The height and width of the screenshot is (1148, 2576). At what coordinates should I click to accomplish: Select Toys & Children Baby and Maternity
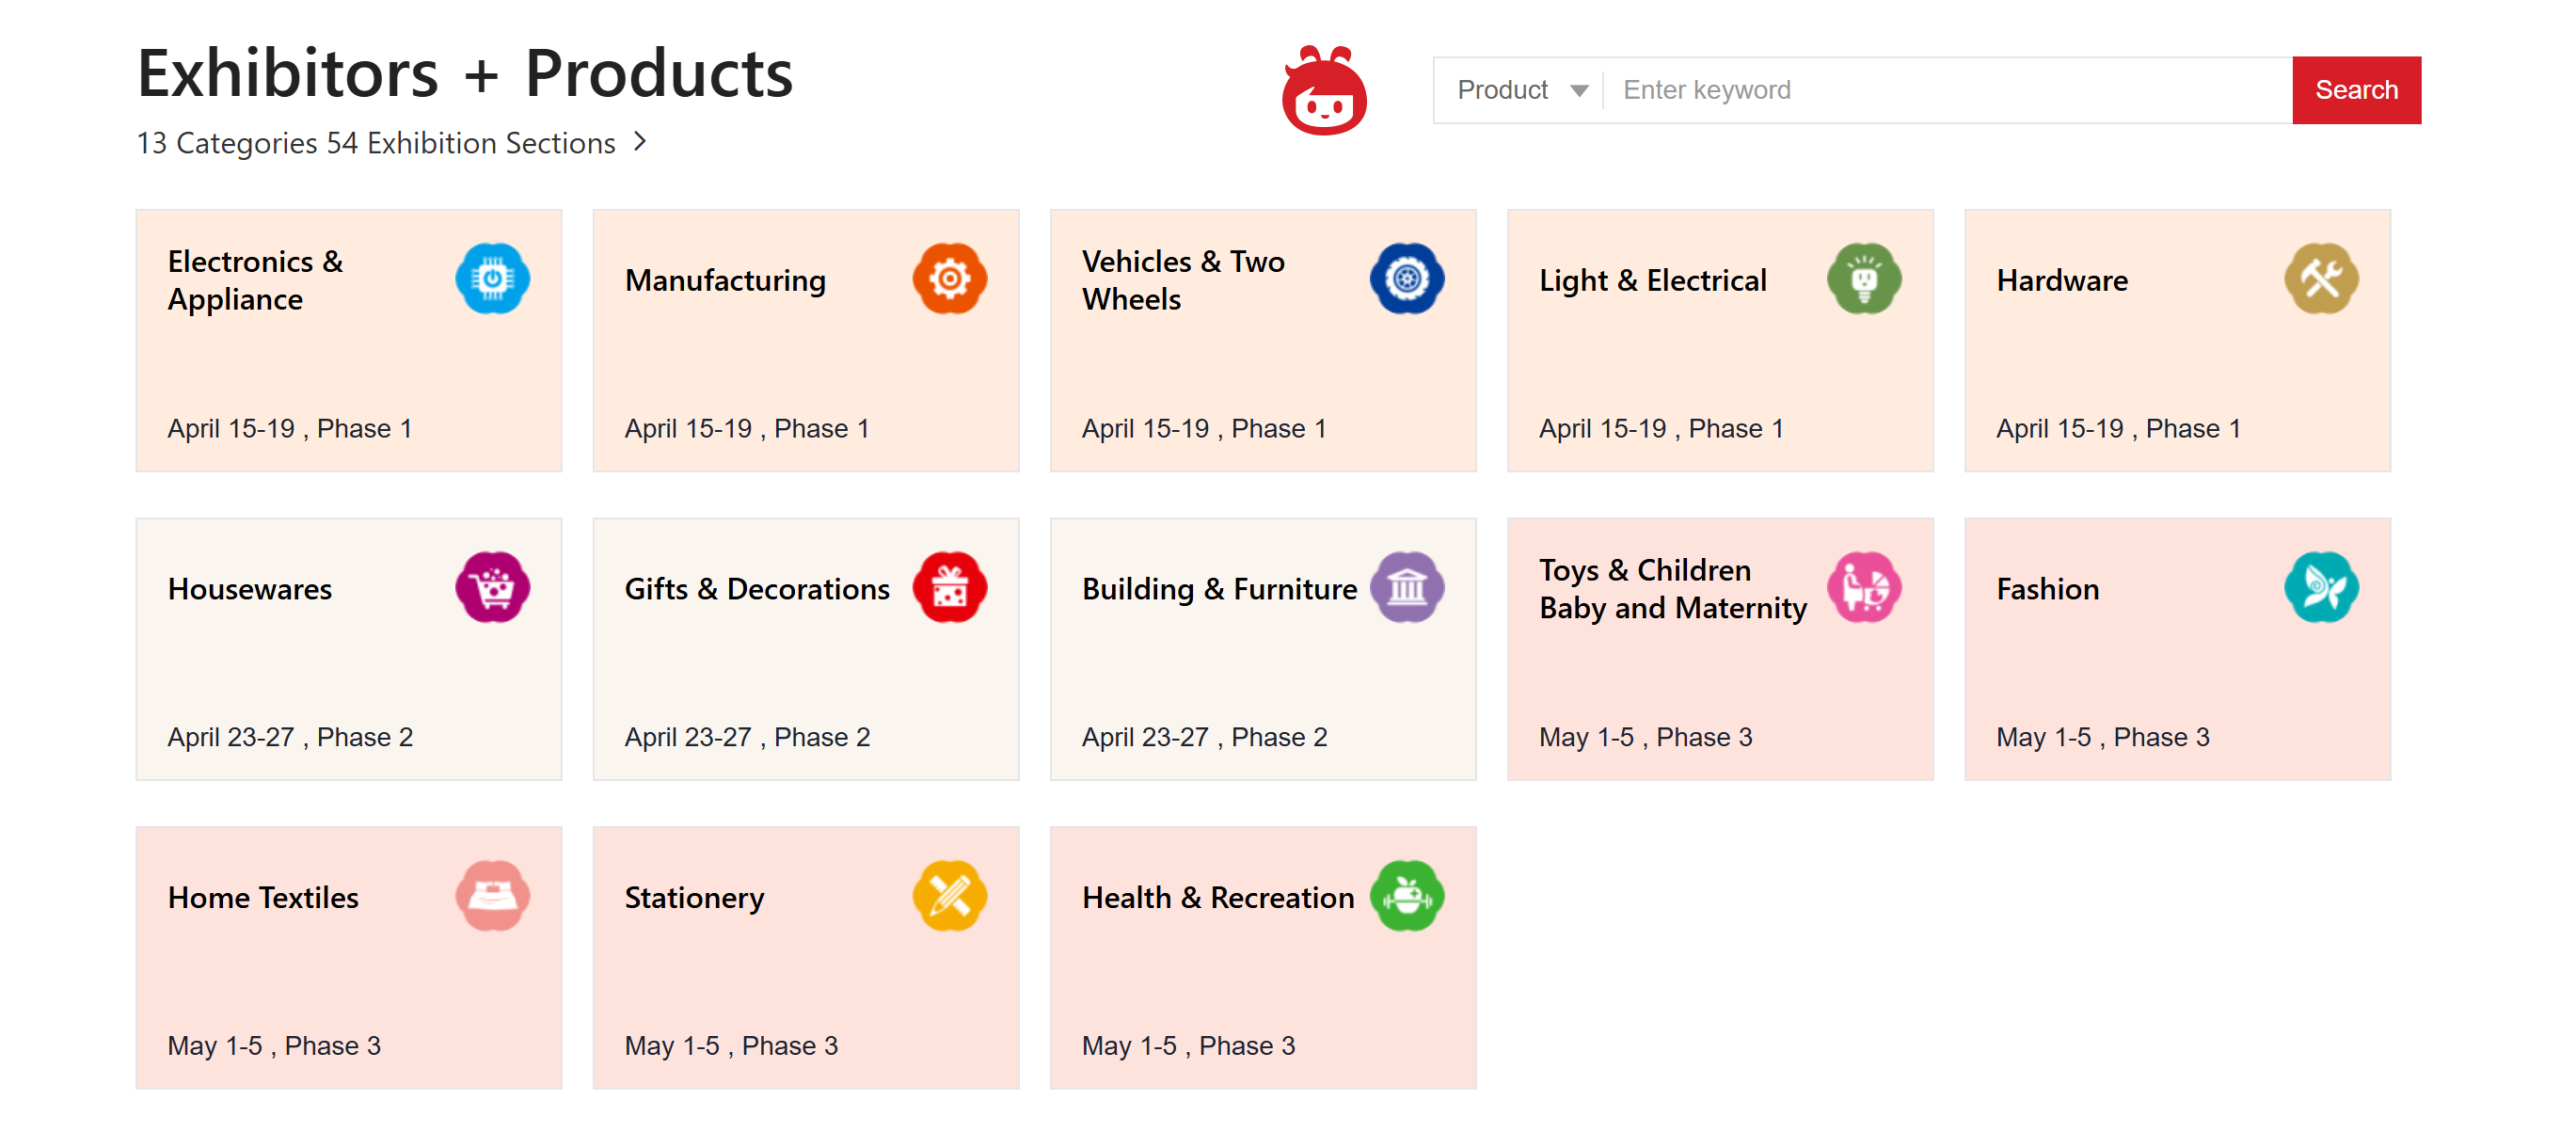(1719, 648)
